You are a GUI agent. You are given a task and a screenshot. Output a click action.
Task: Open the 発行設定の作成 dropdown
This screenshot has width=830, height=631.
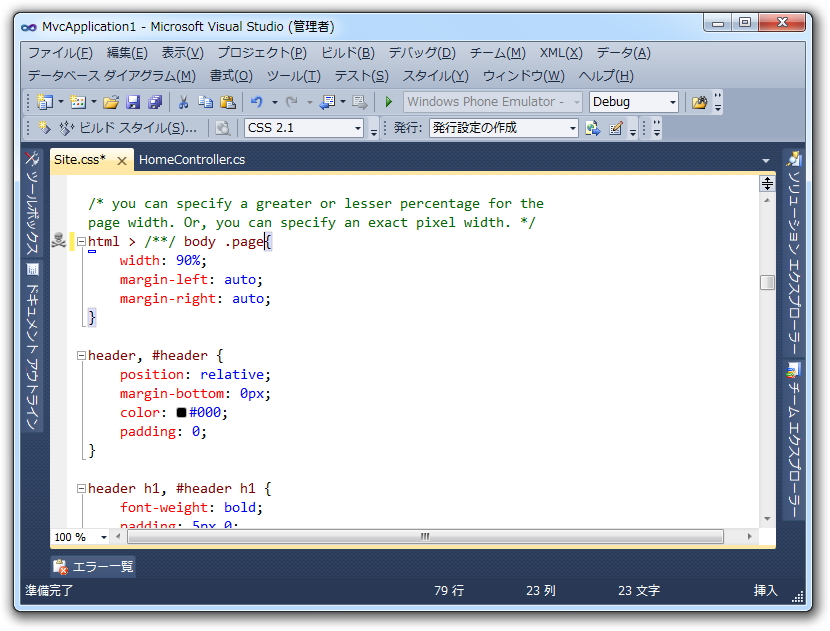coord(572,128)
